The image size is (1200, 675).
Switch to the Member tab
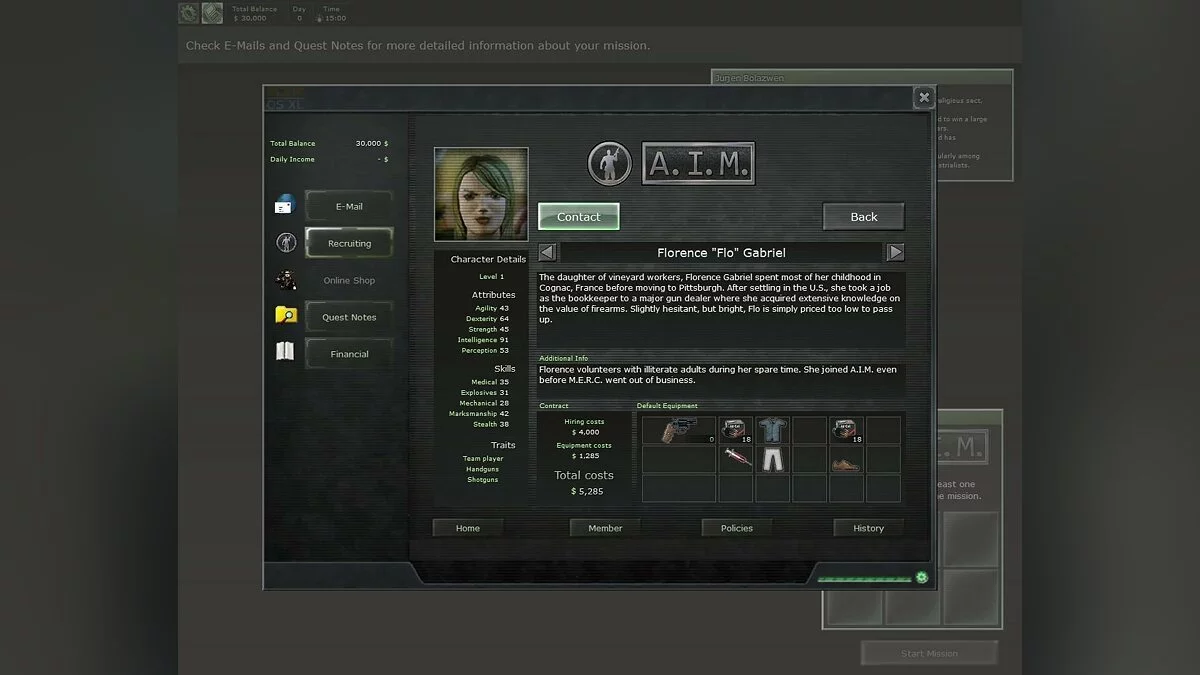pyautogui.click(x=605, y=528)
